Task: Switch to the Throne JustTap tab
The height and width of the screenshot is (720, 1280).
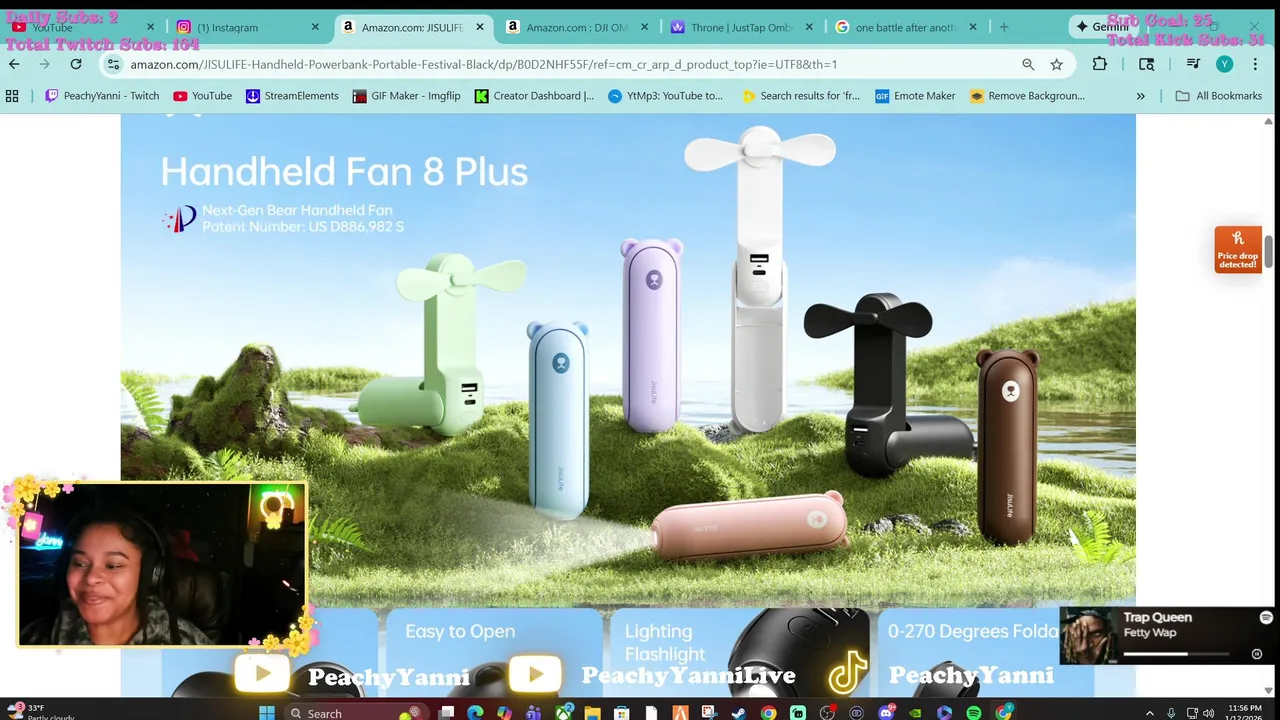Action: click(x=740, y=28)
